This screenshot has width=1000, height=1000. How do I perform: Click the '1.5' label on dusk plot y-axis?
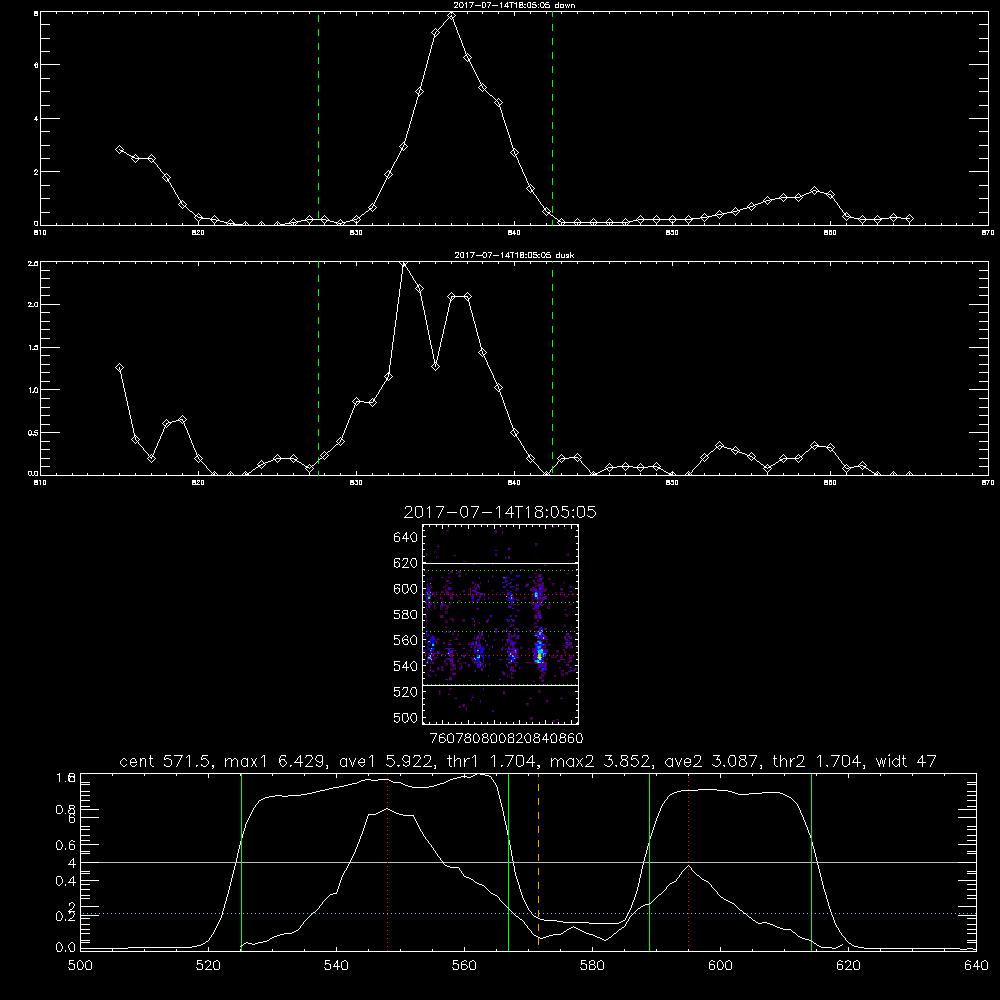pos(33,348)
